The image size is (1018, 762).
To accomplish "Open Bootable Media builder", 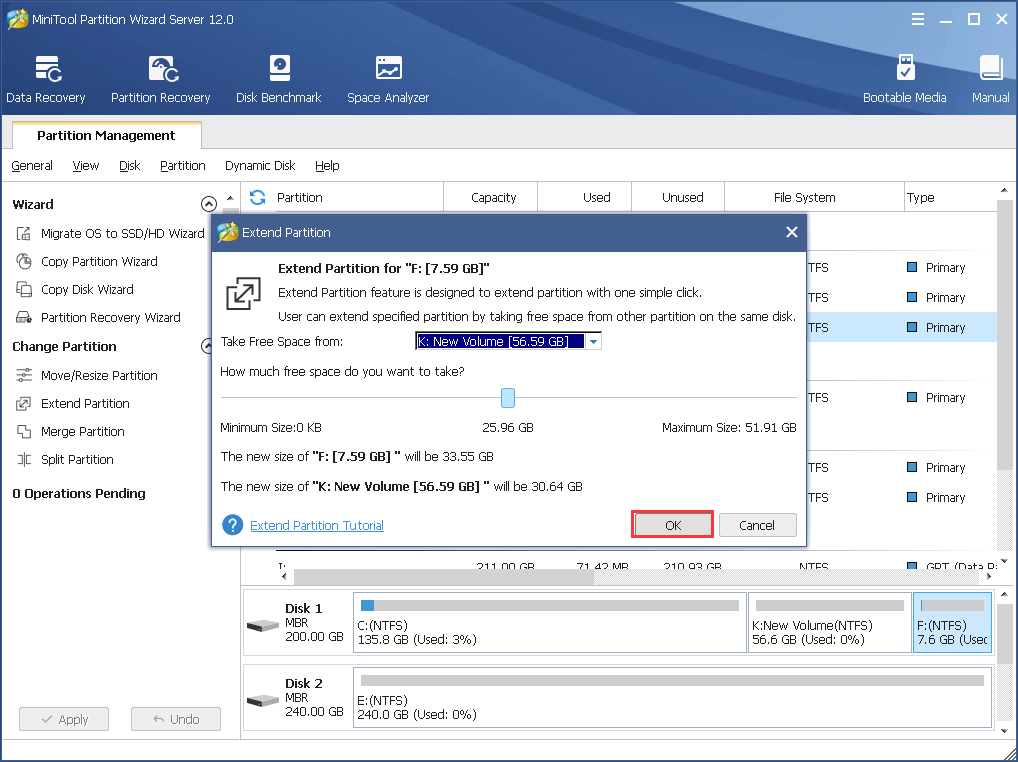I will pos(904,79).
